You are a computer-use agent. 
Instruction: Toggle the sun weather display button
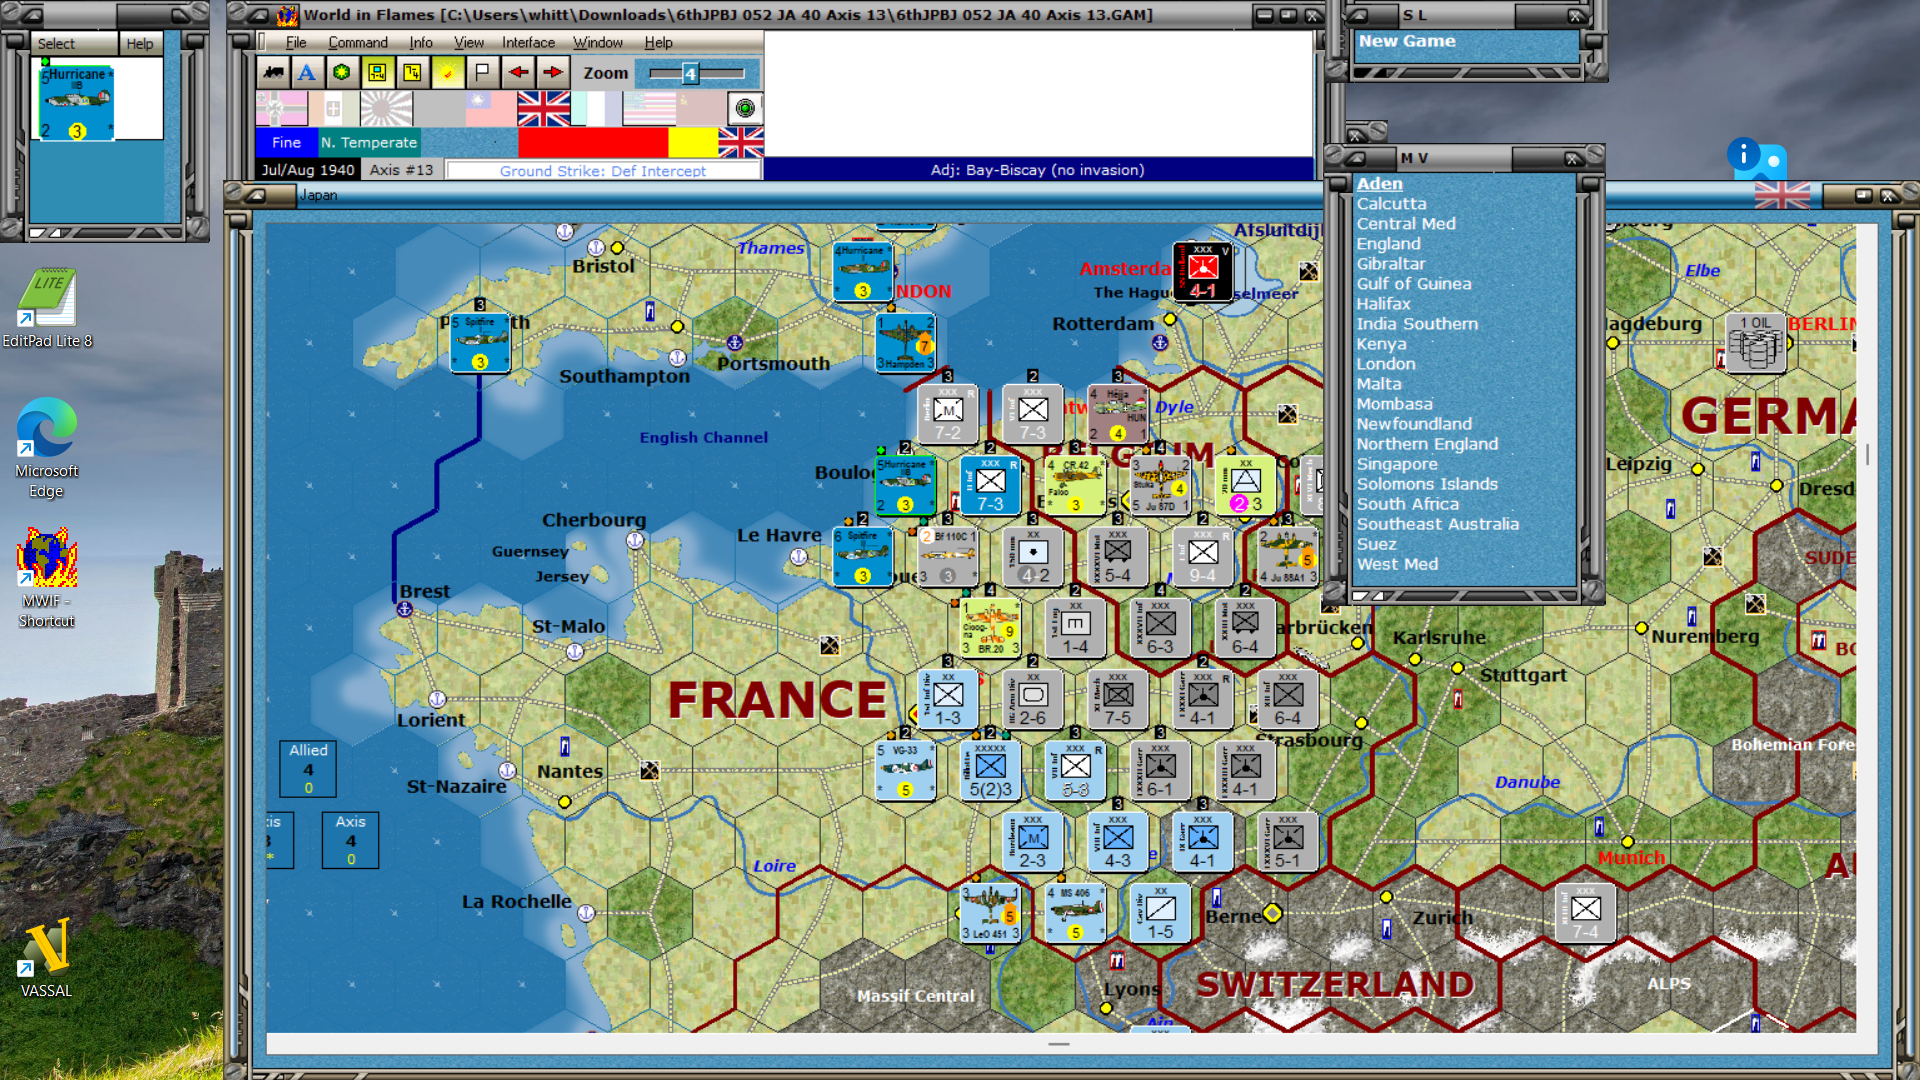click(x=447, y=72)
